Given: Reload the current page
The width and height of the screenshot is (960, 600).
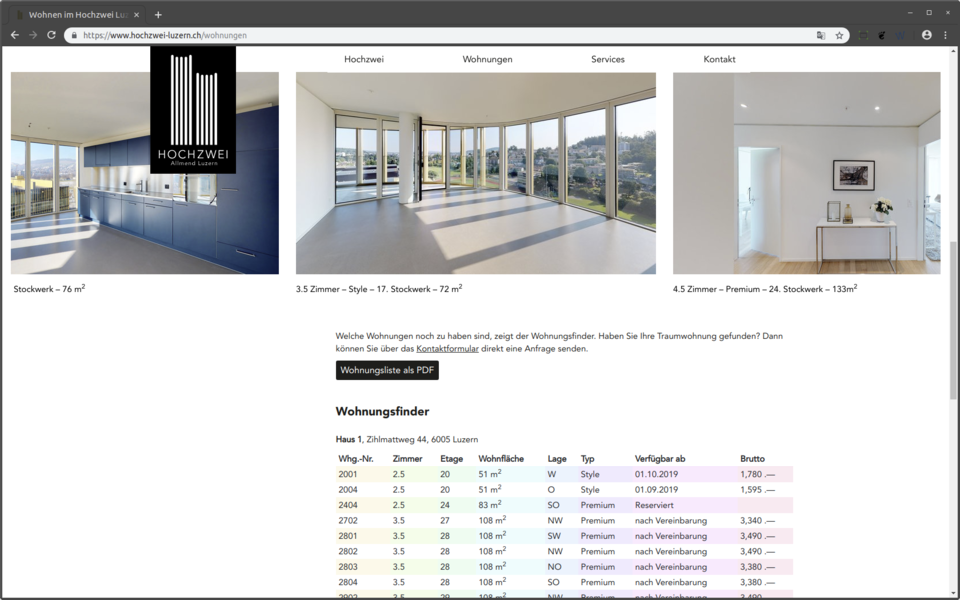Looking at the screenshot, I should 51,35.
